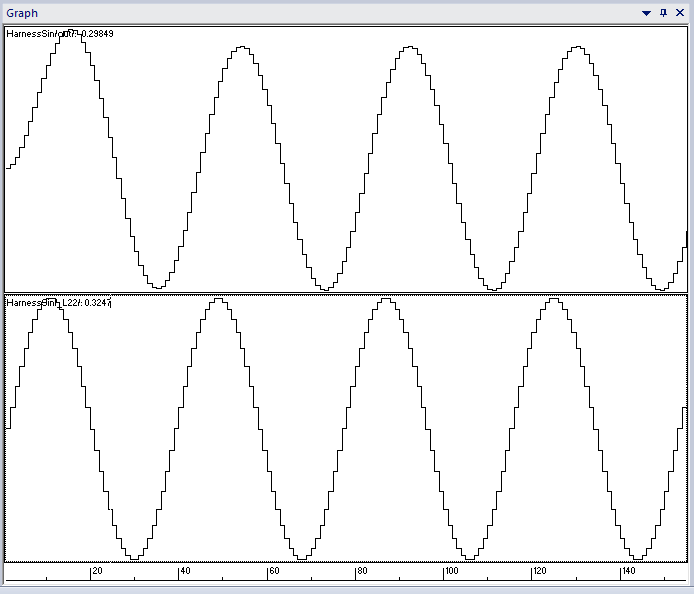Click the 20 mark on time axis
This screenshot has width=694, height=594.
coord(97,571)
